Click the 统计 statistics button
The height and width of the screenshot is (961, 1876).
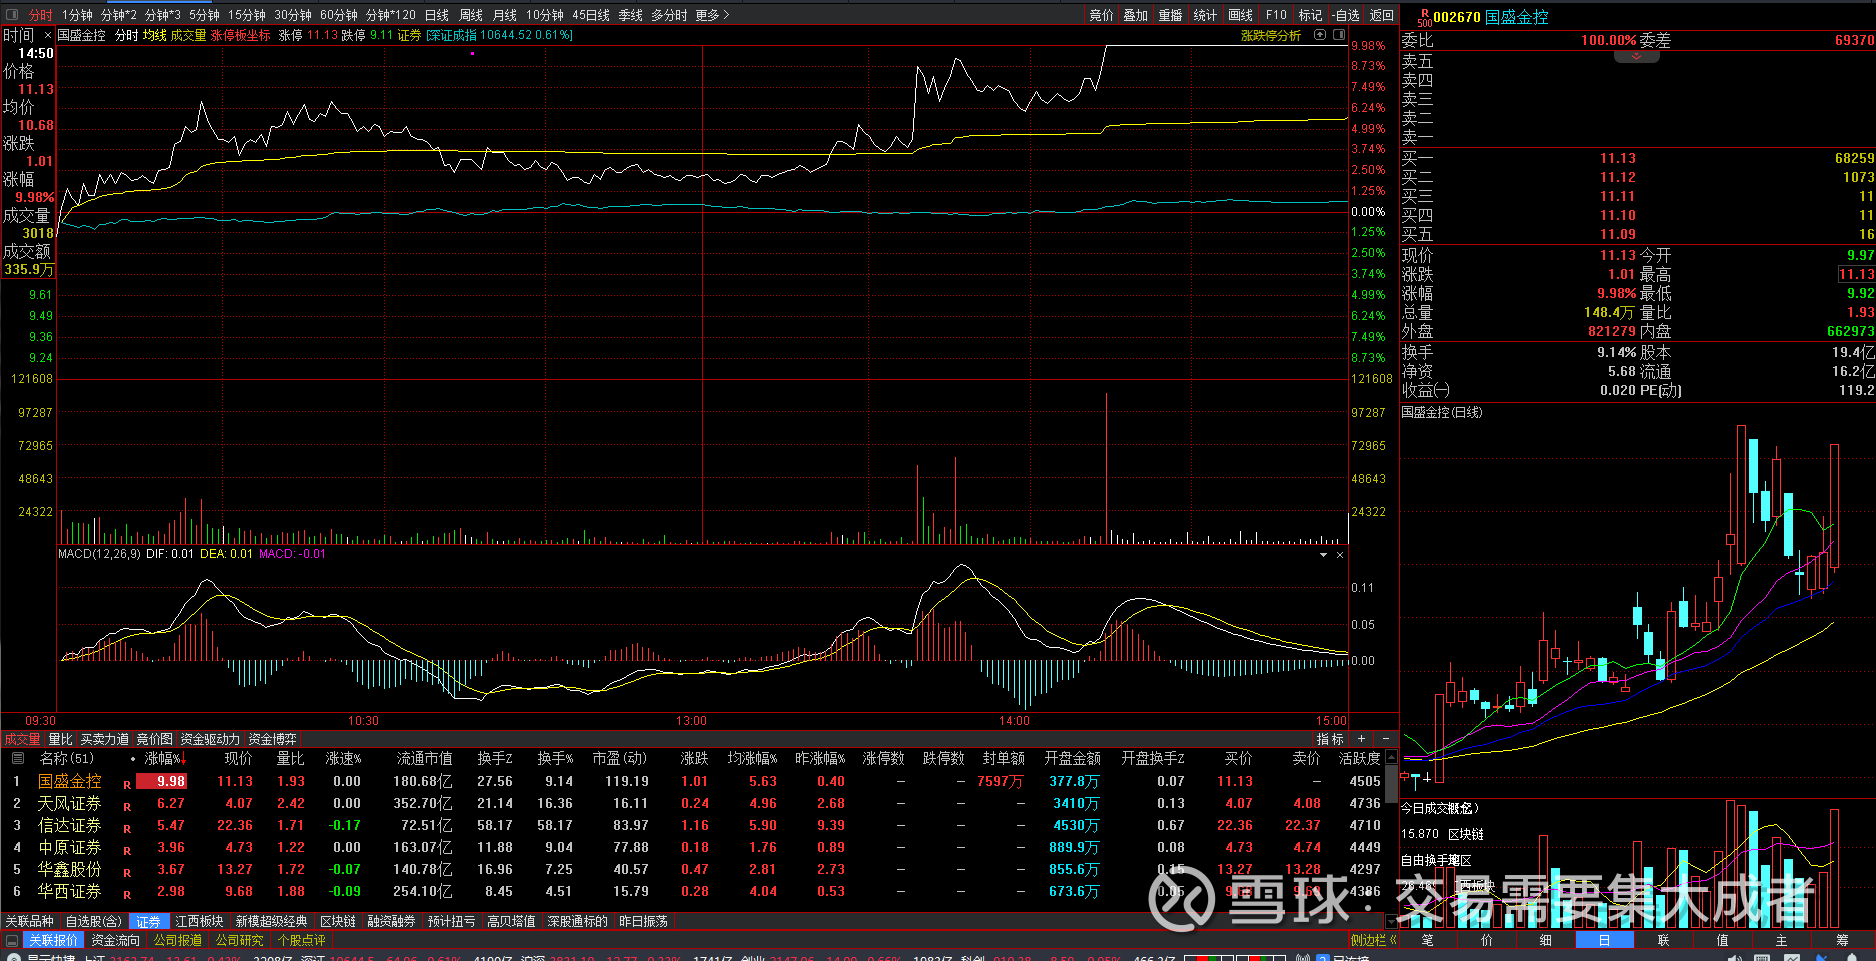tap(1206, 15)
